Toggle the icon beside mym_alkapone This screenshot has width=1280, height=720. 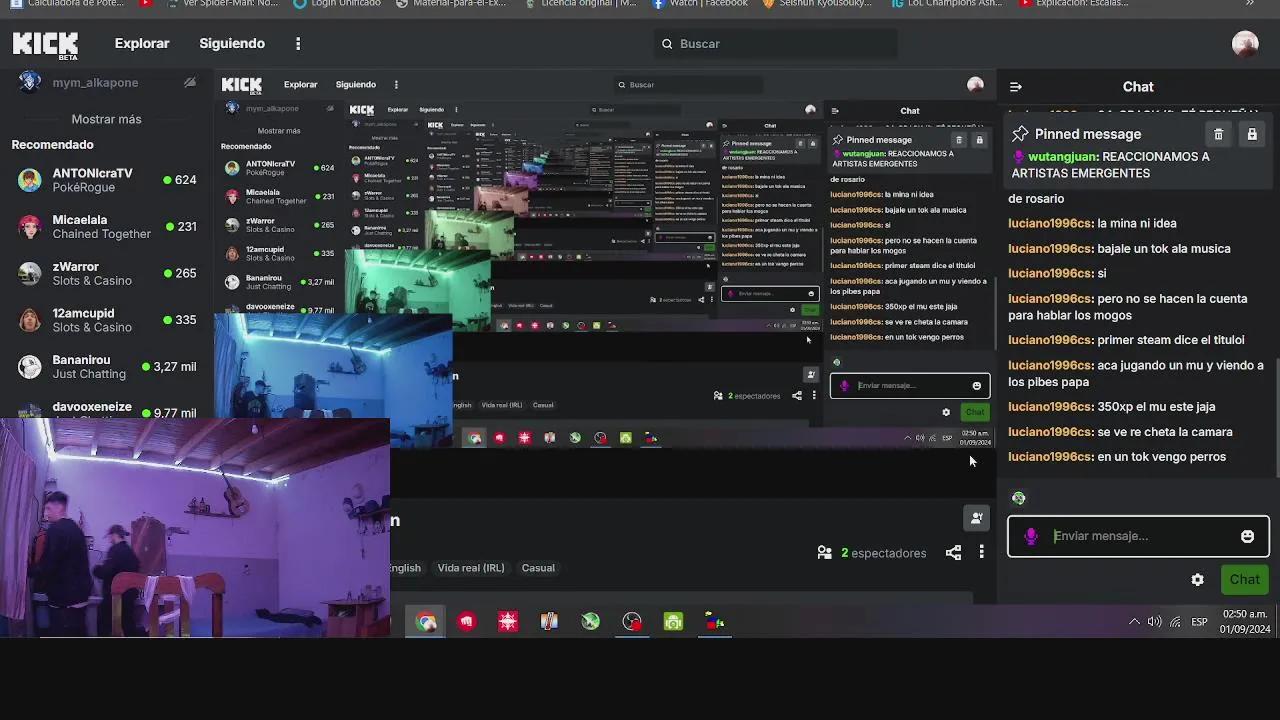point(190,83)
